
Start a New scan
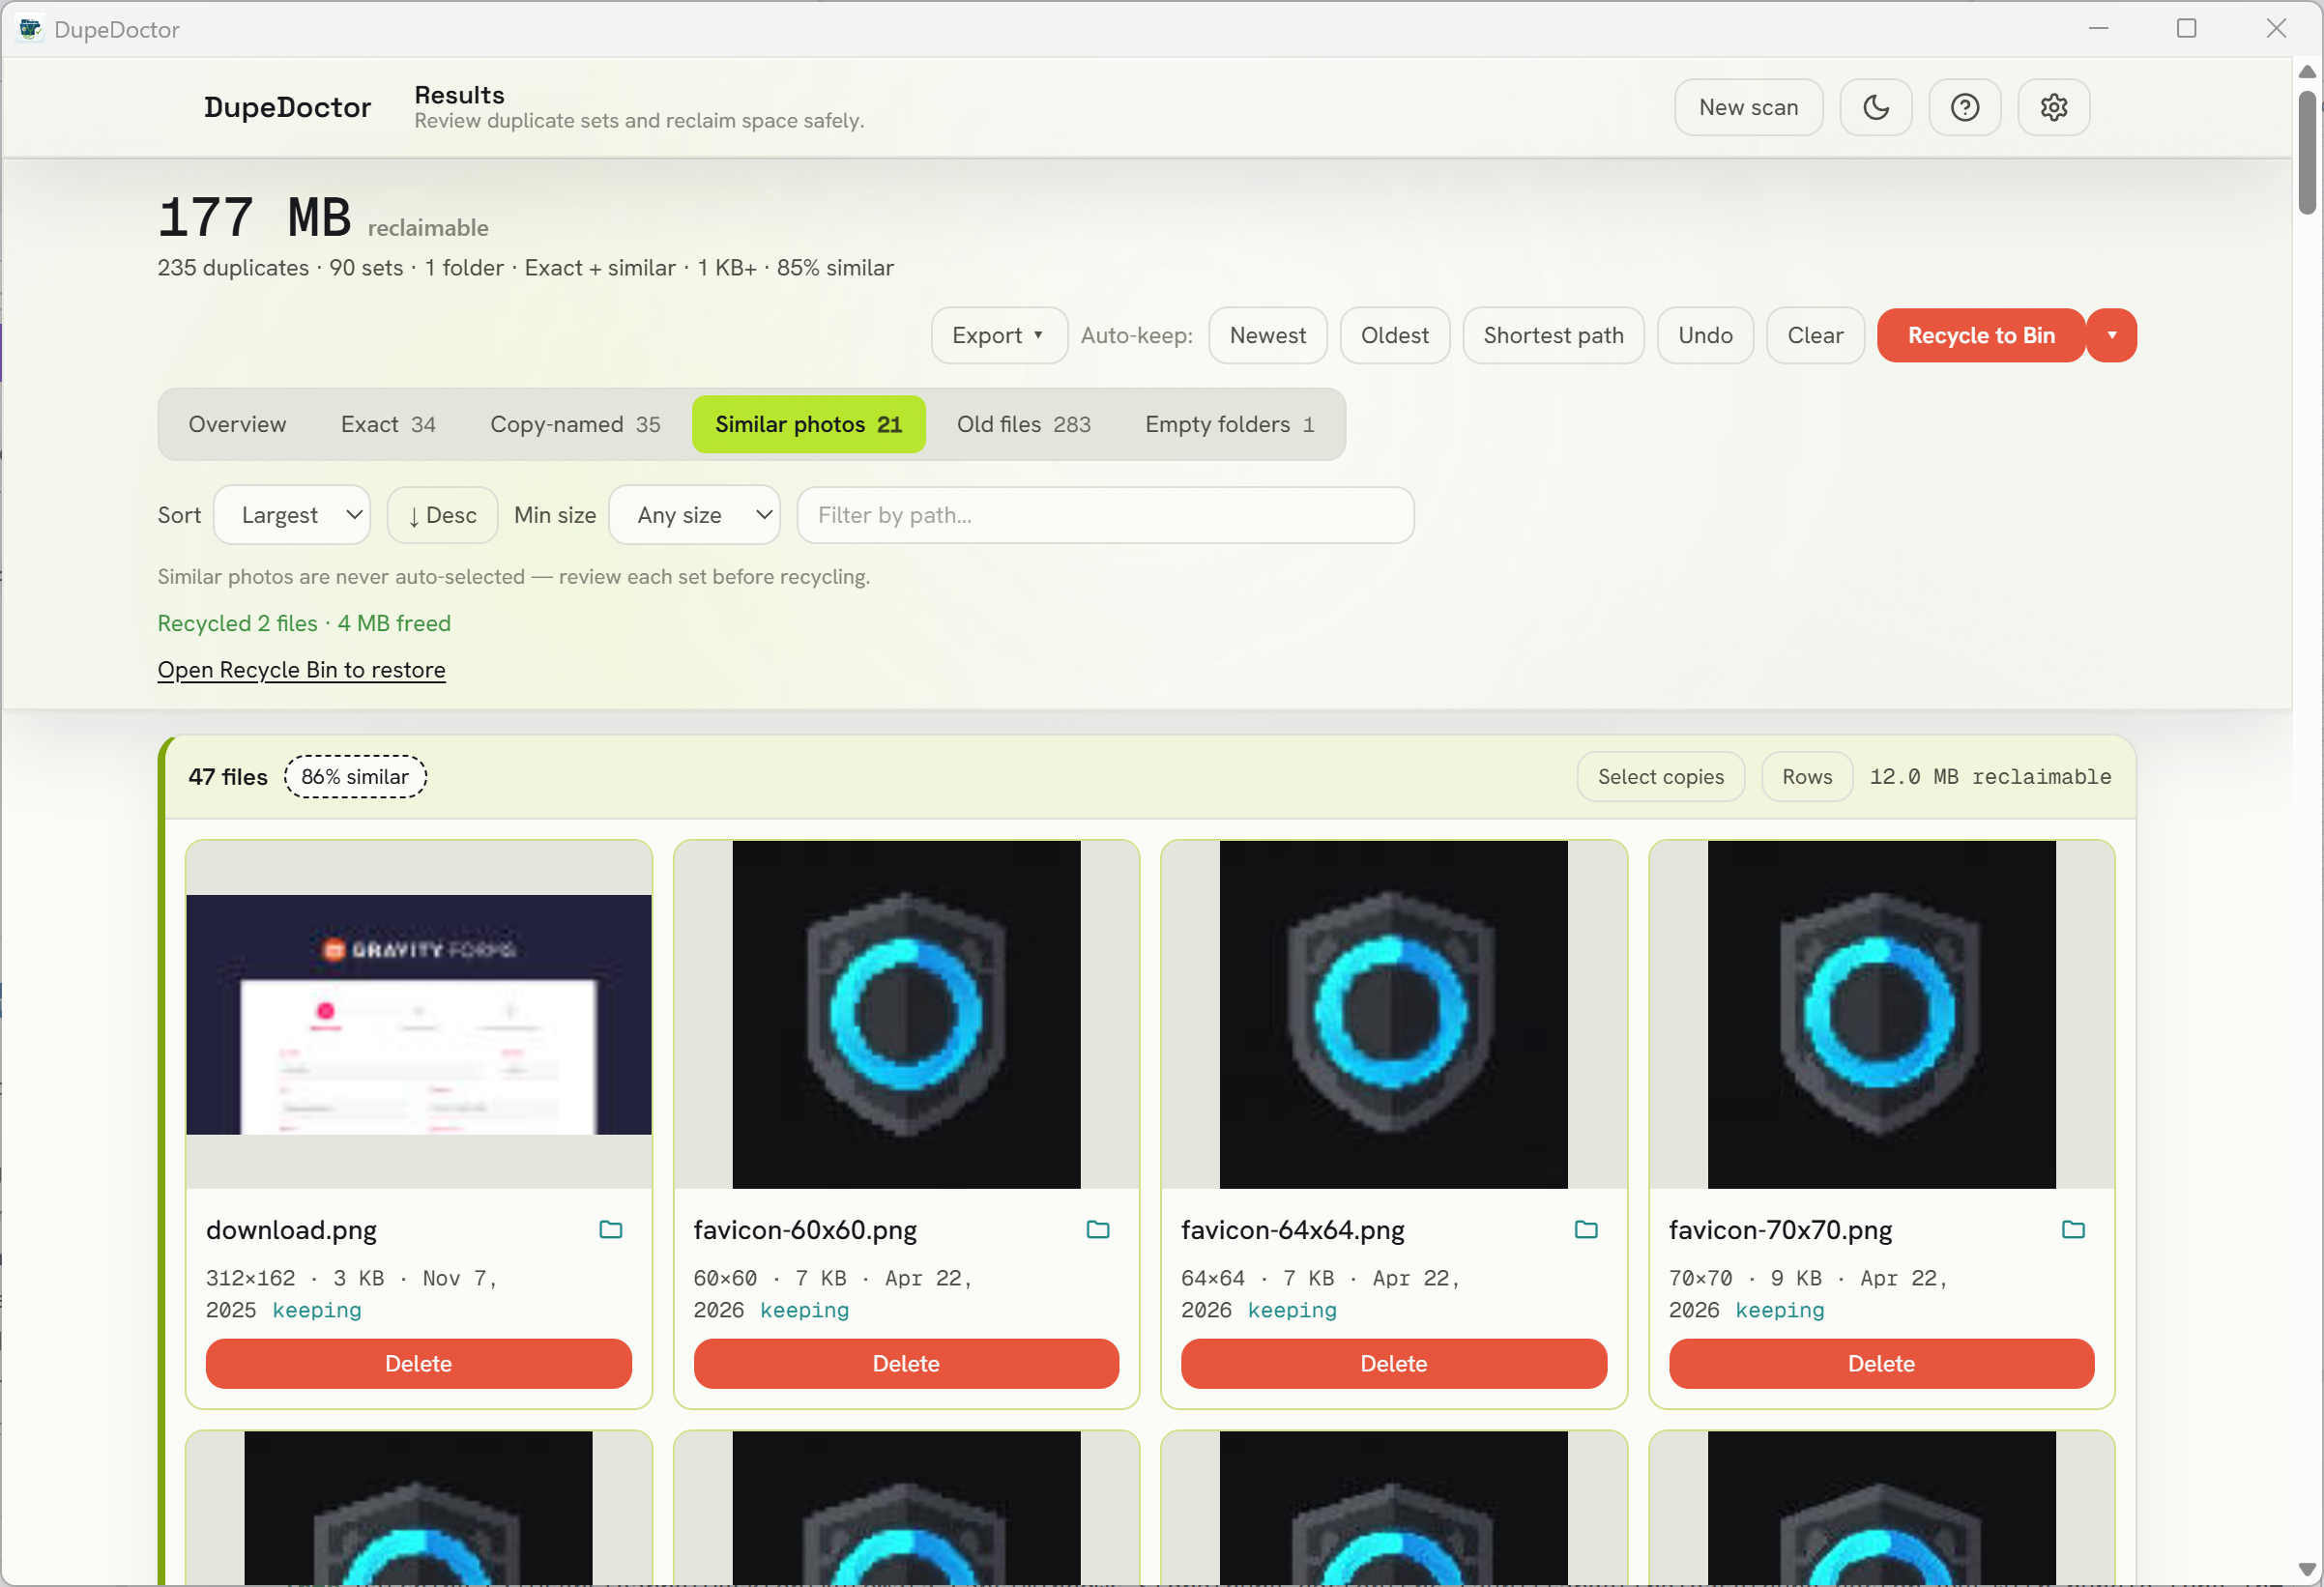(1748, 107)
